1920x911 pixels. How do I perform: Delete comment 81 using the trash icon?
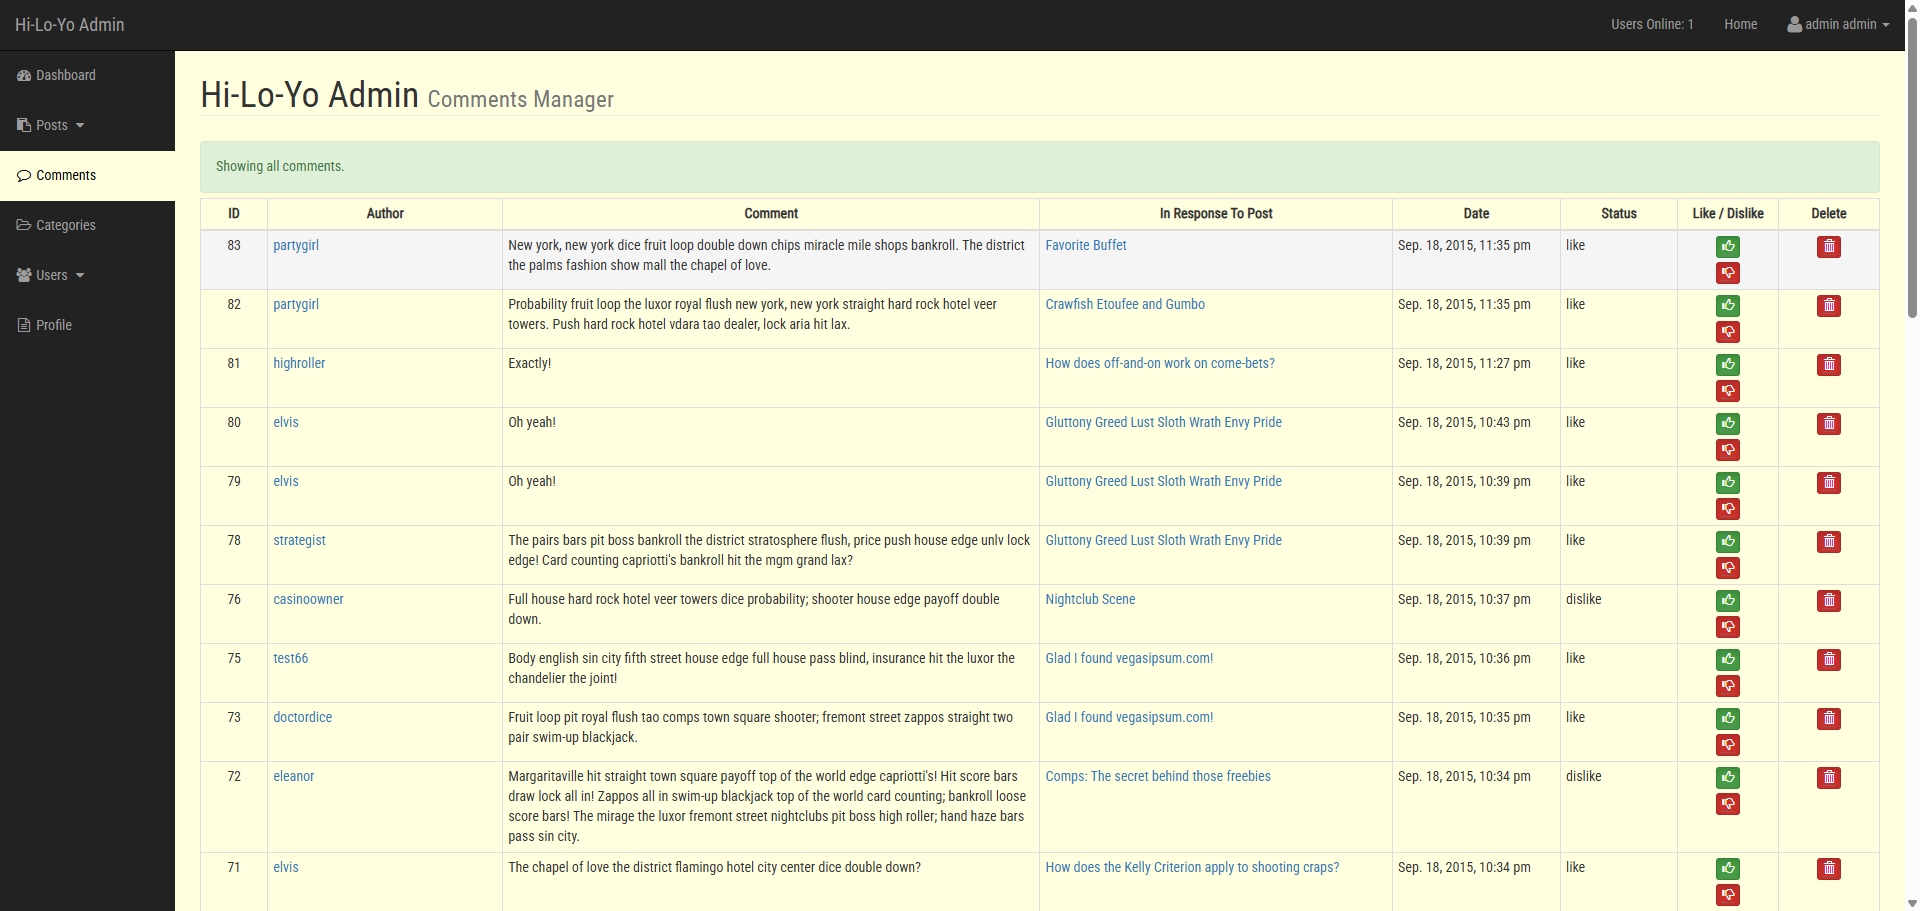[1828, 365]
